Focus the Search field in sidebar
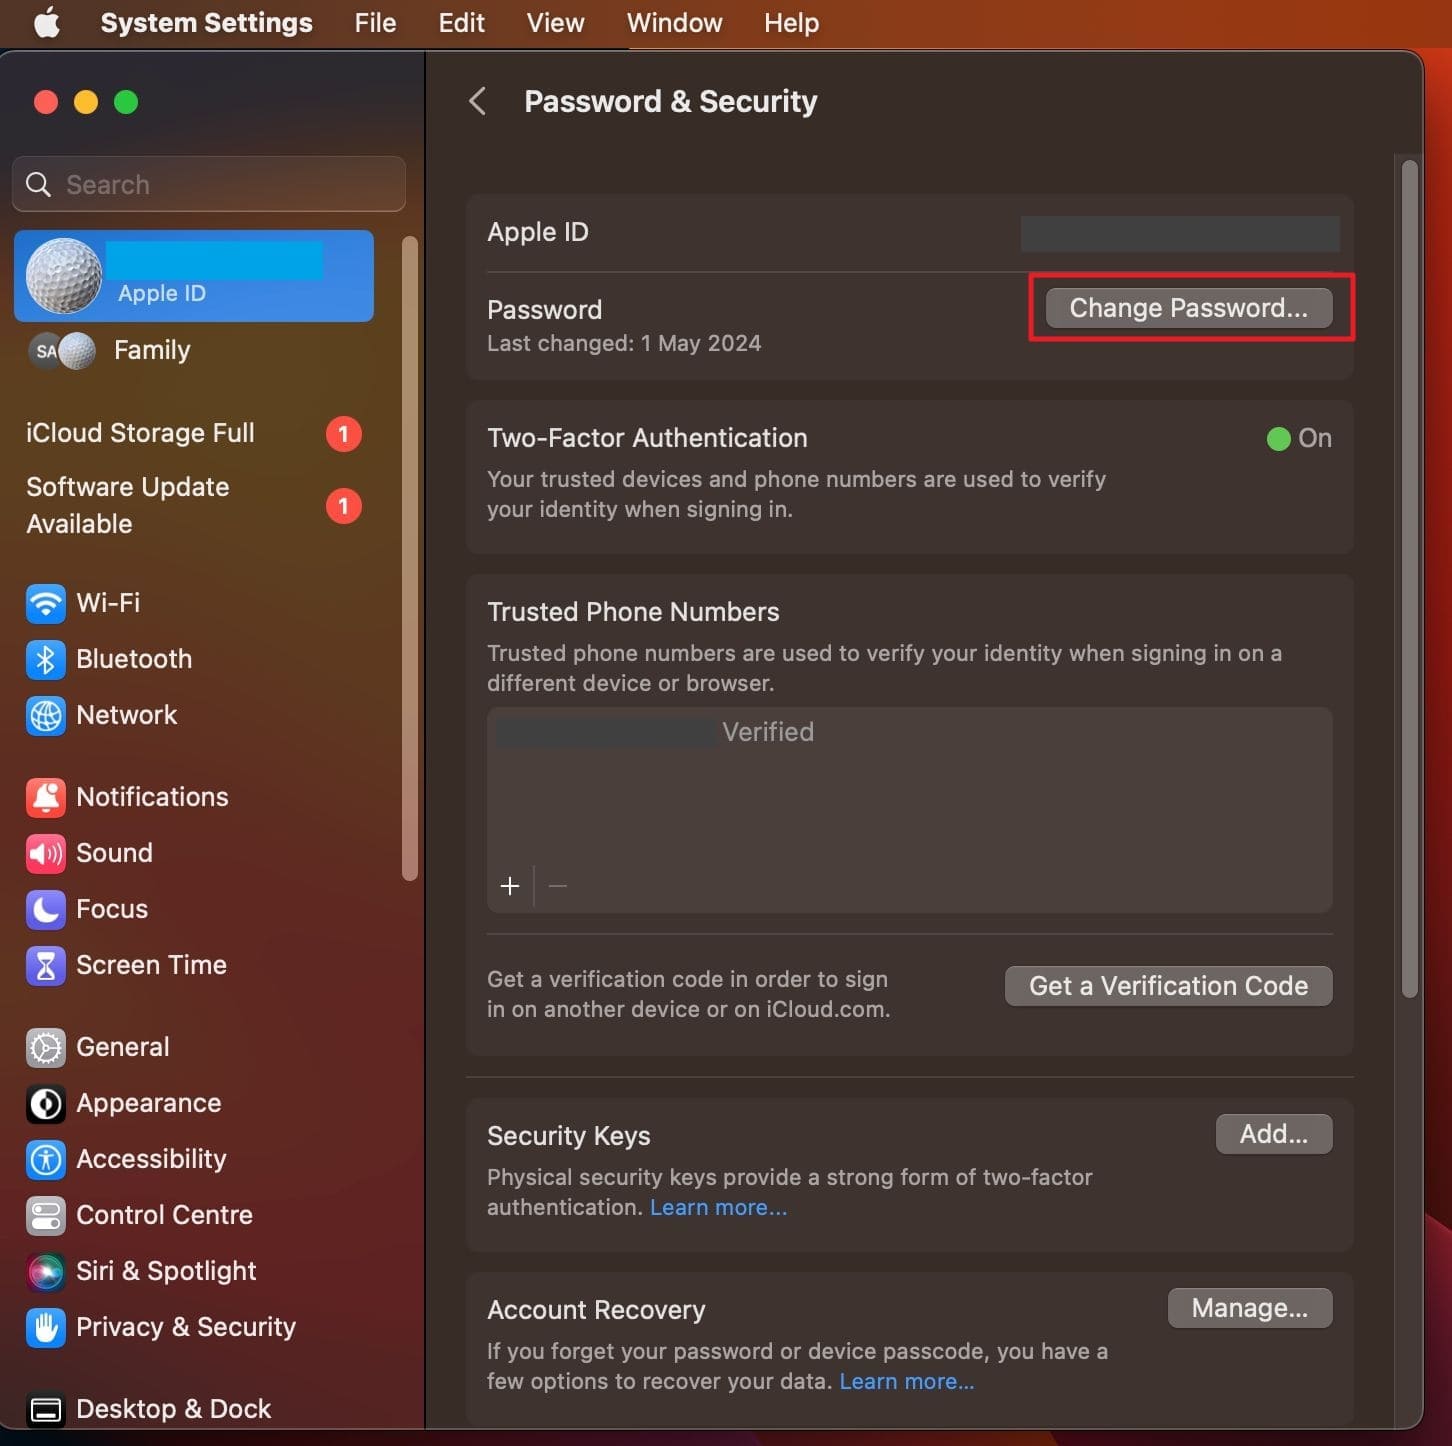 pyautogui.click(x=209, y=184)
